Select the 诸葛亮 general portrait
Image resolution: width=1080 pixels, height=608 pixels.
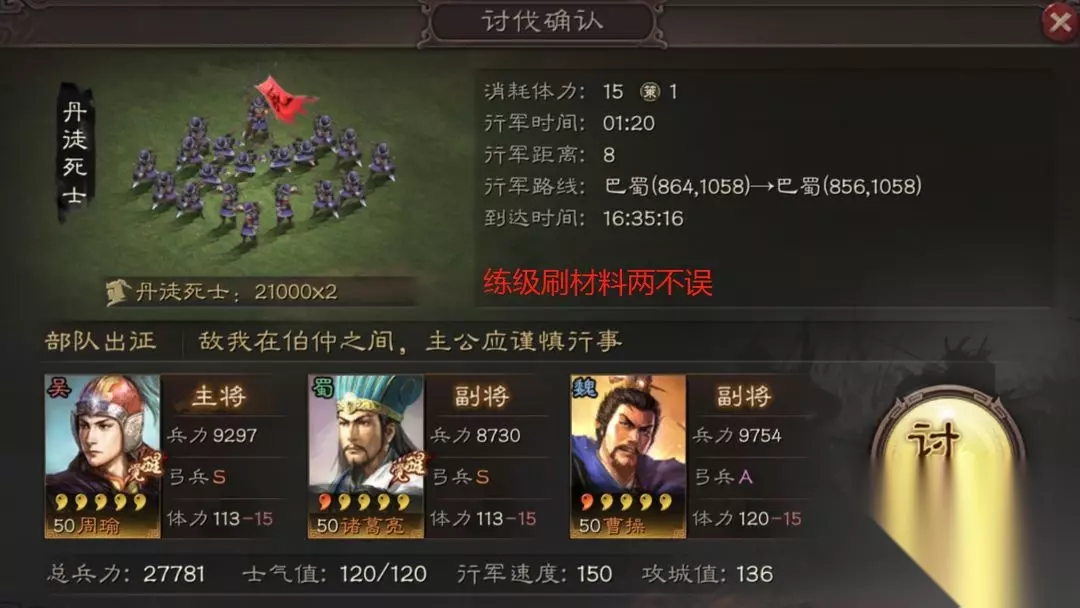[366, 456]
